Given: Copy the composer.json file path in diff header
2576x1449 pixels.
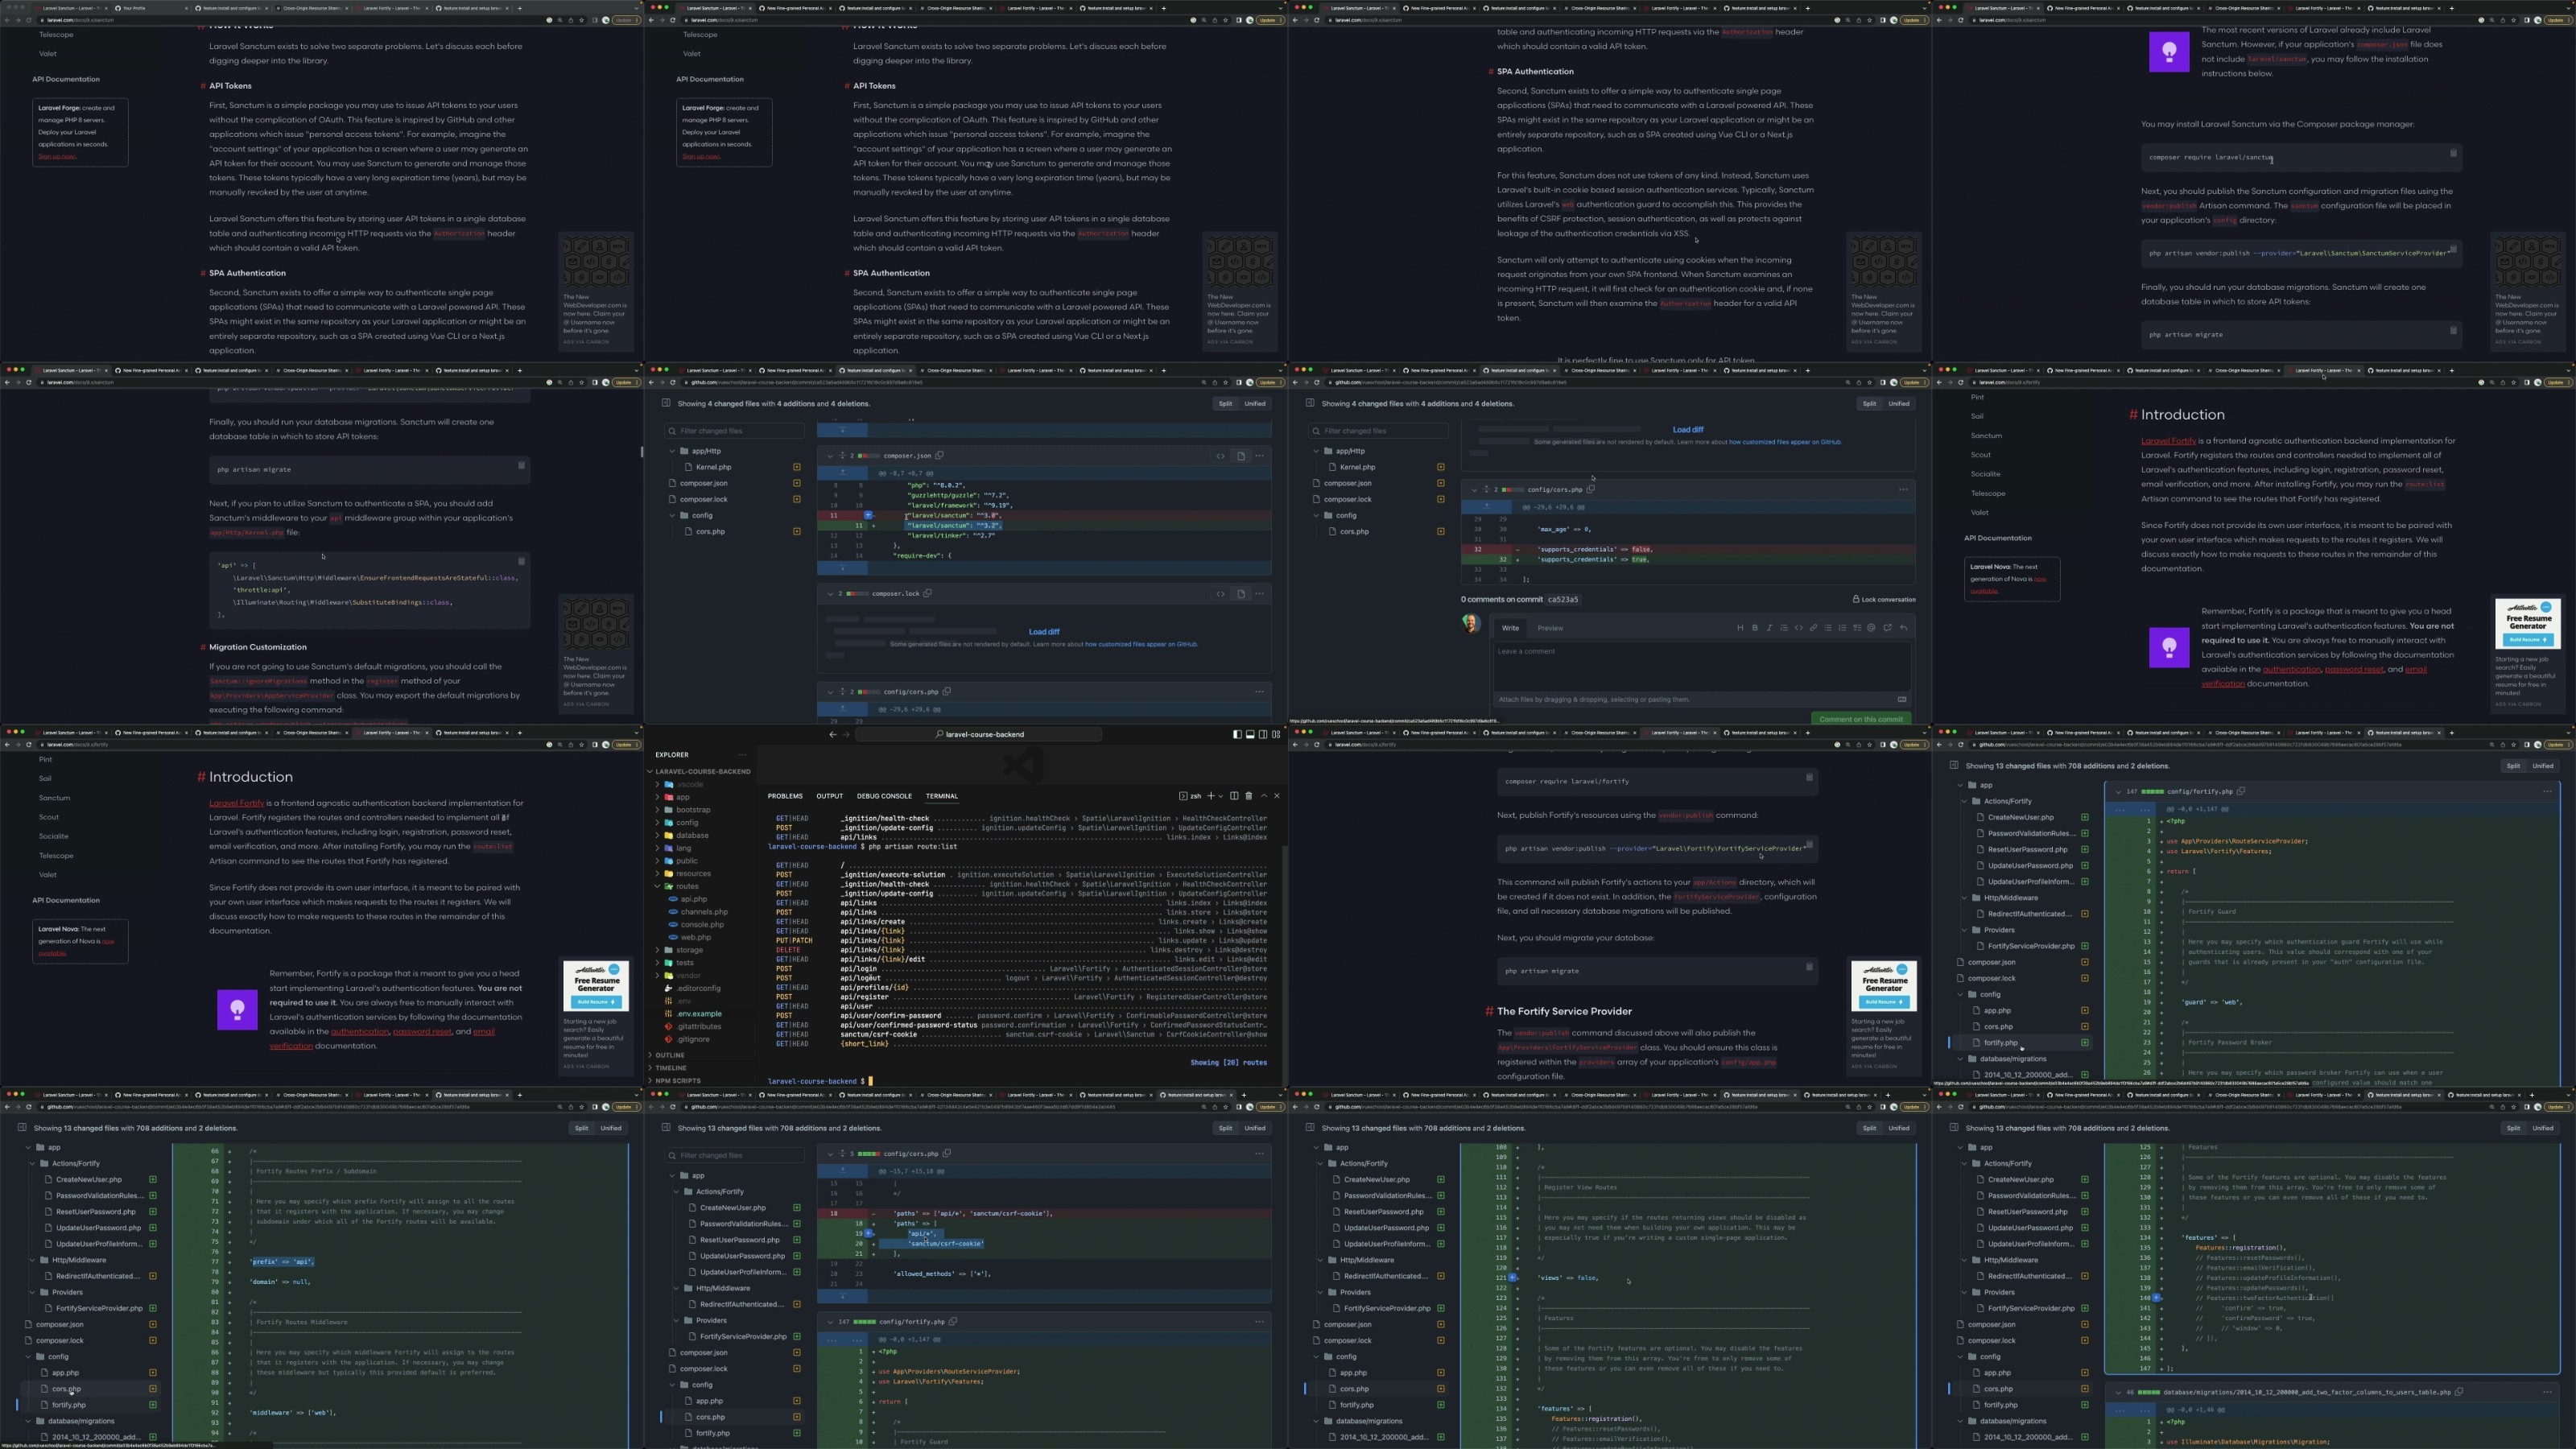Looking at the screenshot, I should 939,456.
